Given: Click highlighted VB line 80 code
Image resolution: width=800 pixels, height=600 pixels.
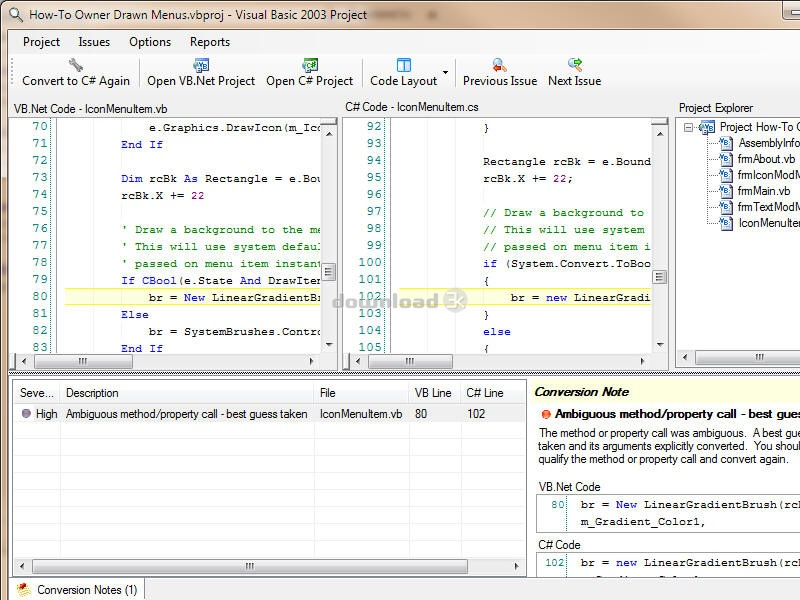Looking at the screenshot, I should pyautogui.click(x=193, y=297).
